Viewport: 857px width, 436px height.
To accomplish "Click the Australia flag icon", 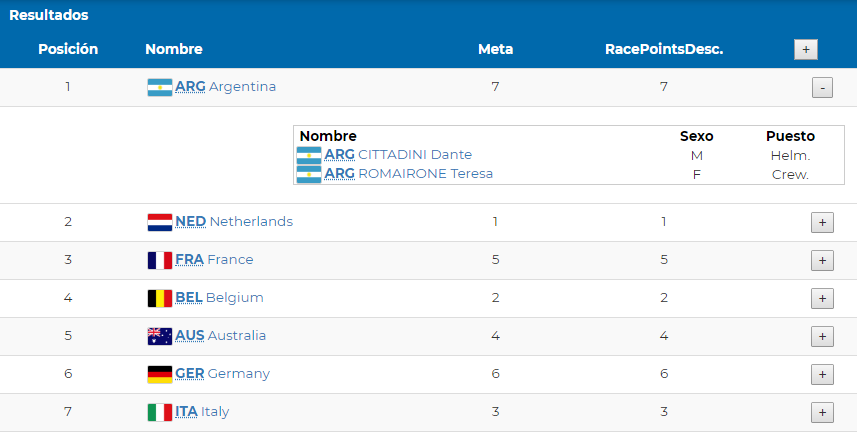I will [x=160, y=336].
